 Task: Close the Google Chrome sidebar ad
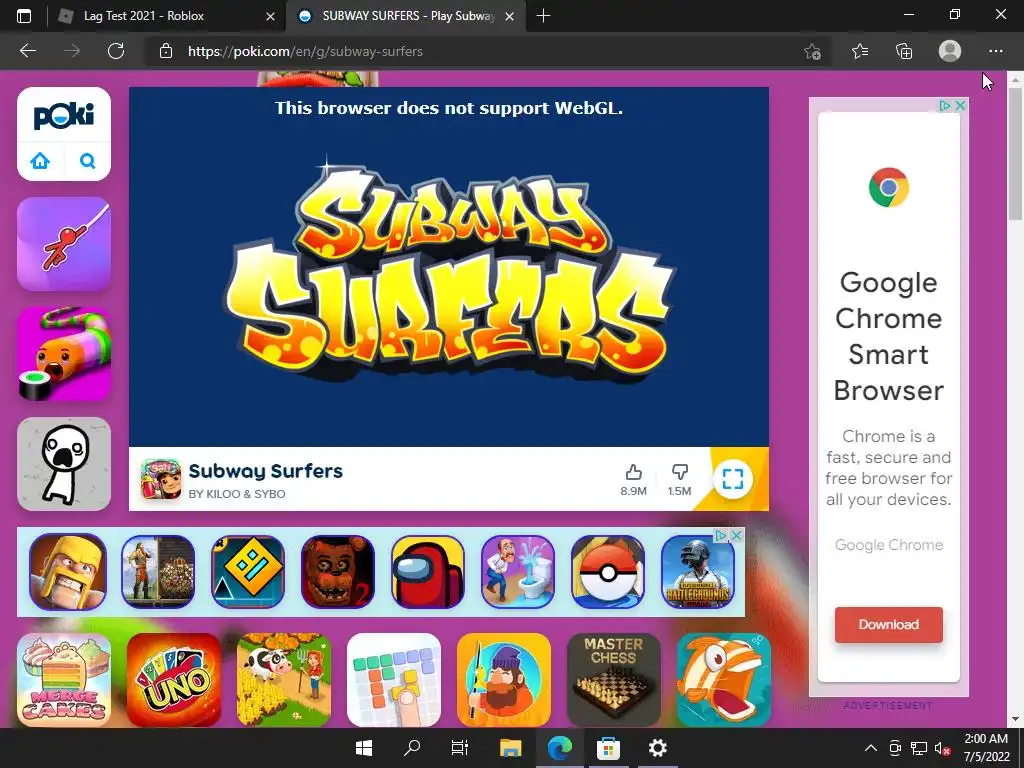(x=960, y=105)
